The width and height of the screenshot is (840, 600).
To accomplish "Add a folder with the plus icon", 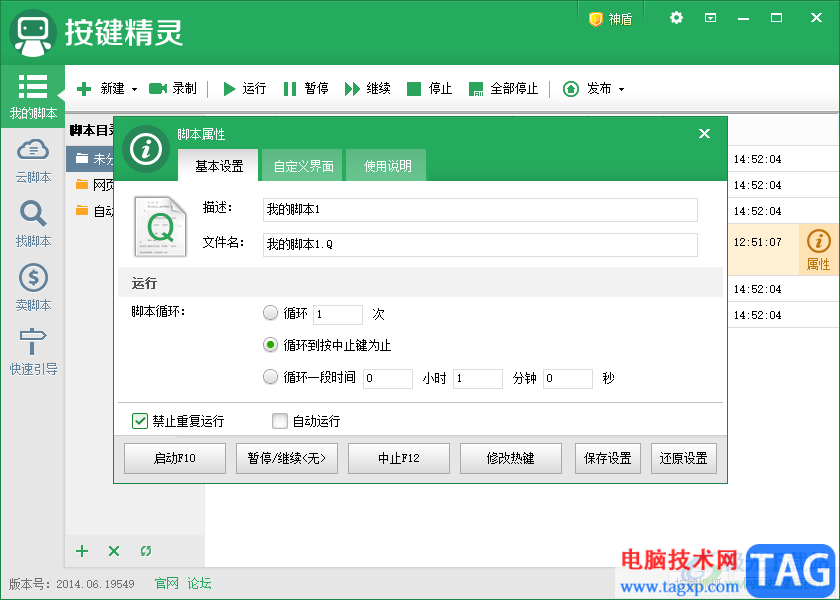I will (x=82, y=551).
